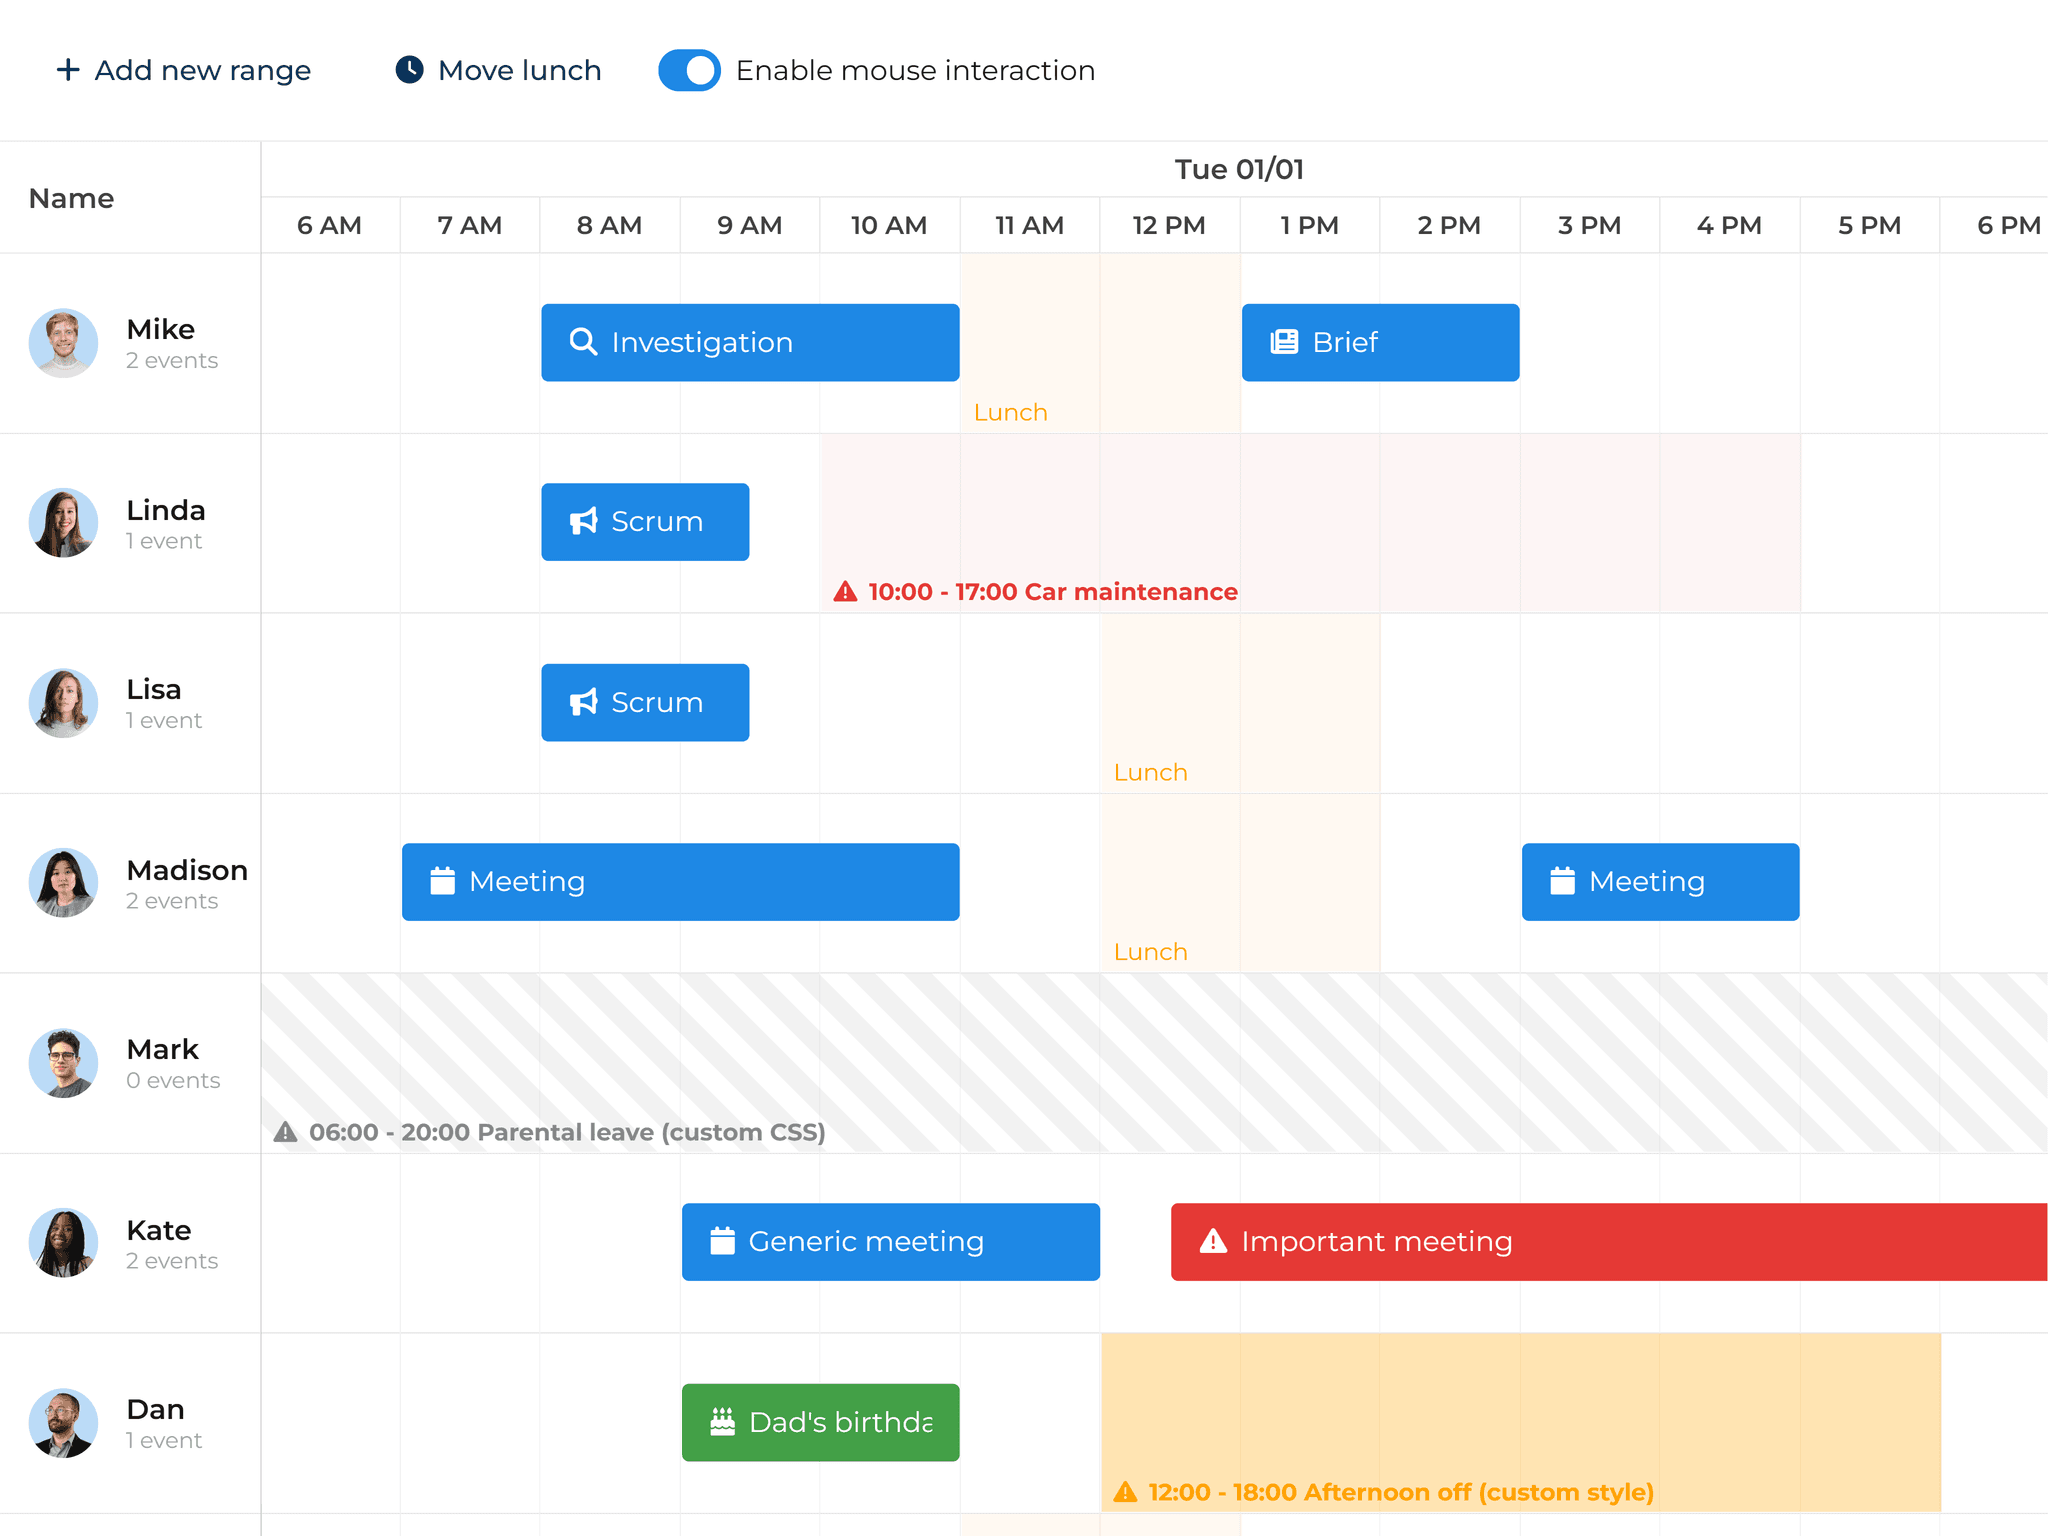
Task: Click the megaphone icon on Lisa's Scrum
Action: click(x=584, y=702)
